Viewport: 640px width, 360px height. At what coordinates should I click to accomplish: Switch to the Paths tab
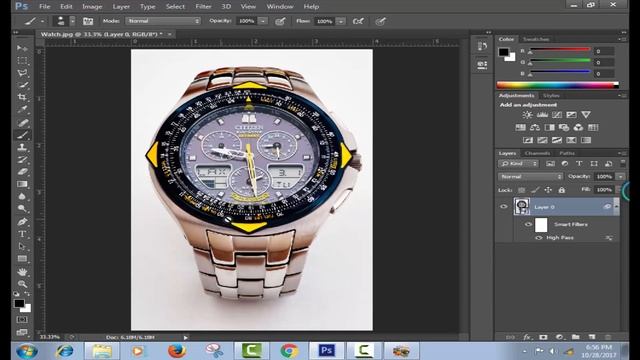tap(567, 153)
